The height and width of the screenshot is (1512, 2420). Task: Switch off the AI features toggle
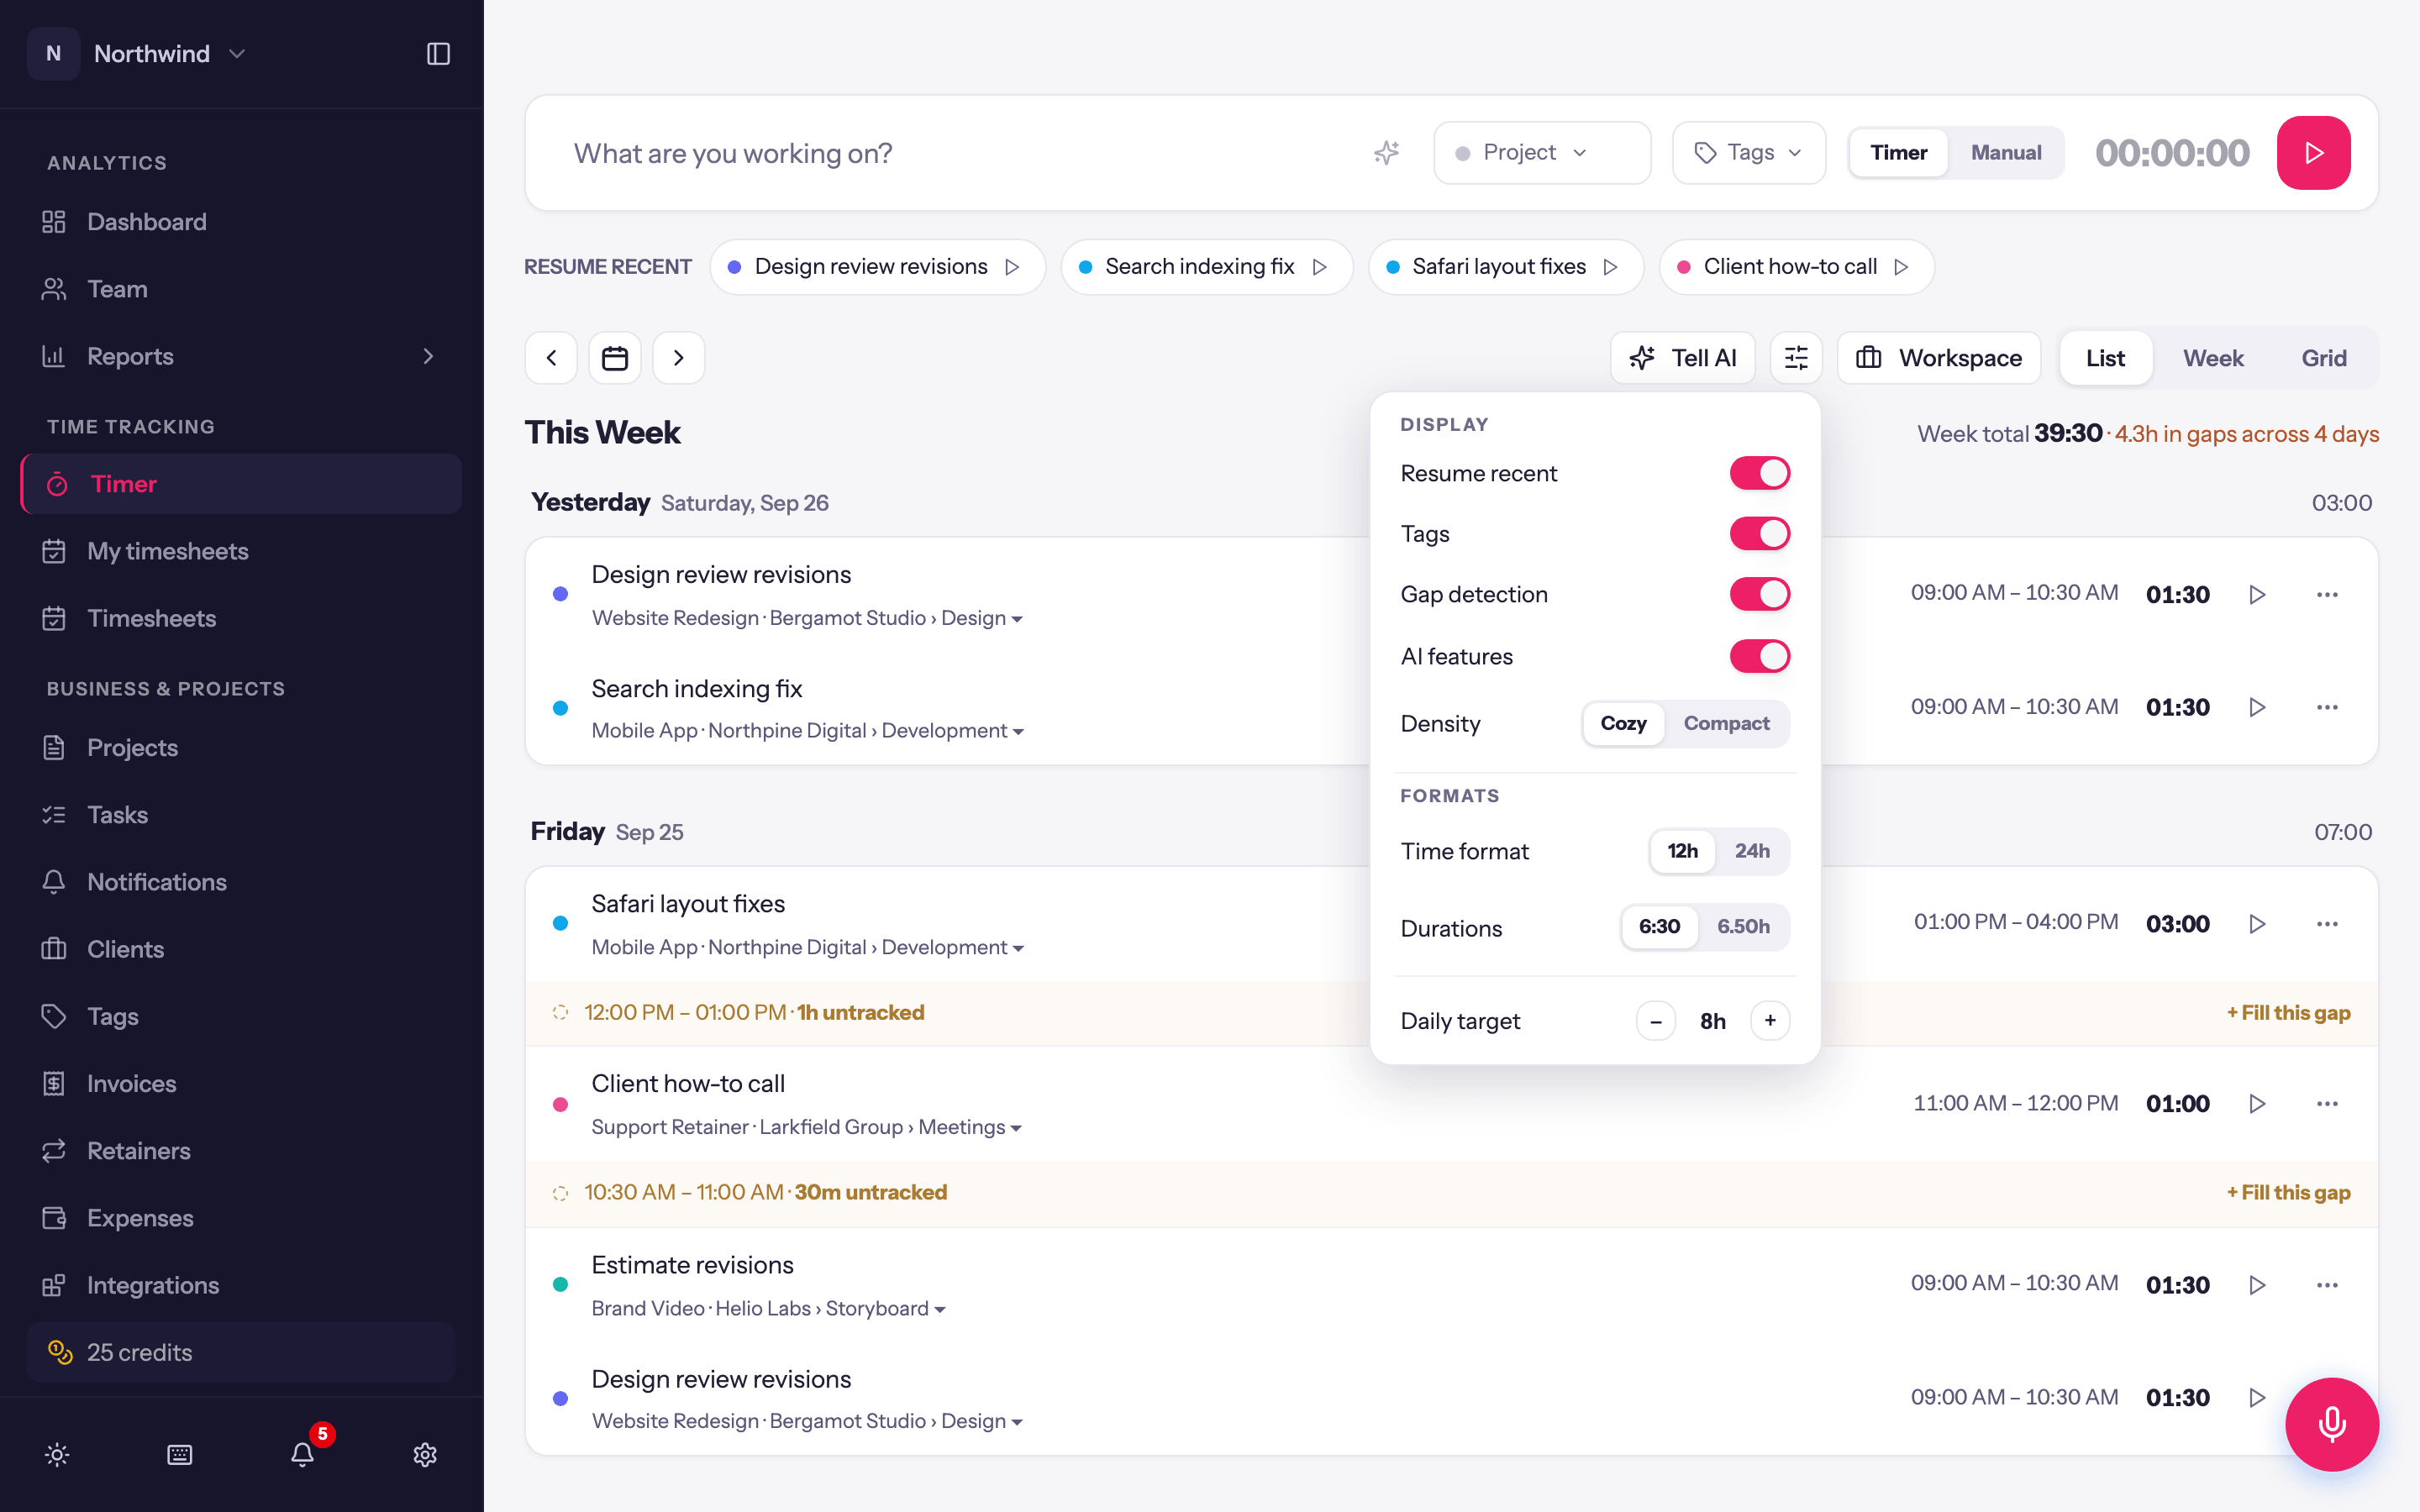[1760, 656]
